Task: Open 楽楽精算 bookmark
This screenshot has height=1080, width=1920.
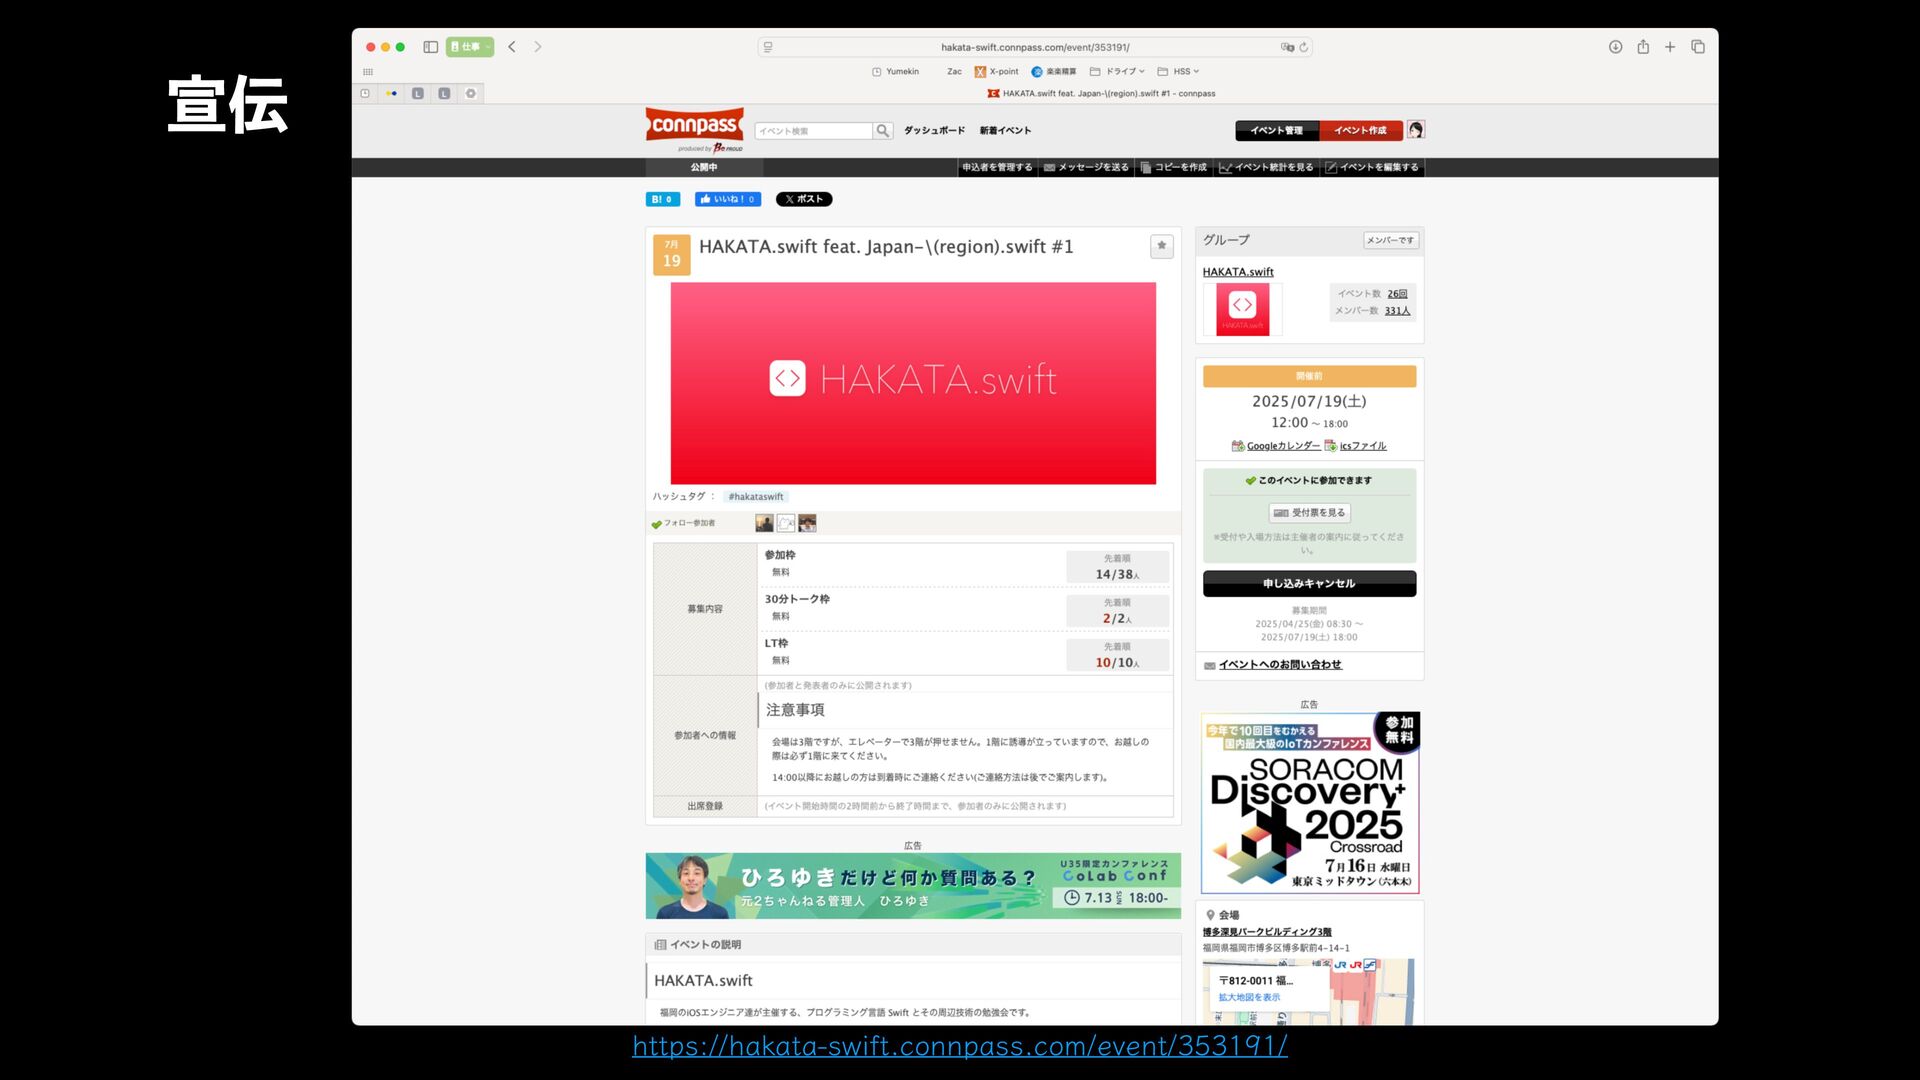Action: [1054, 72]
